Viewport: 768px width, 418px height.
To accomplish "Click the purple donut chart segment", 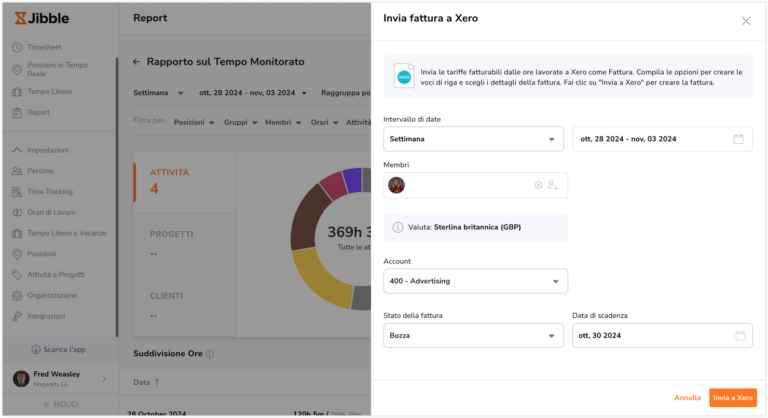I will 353,180.
